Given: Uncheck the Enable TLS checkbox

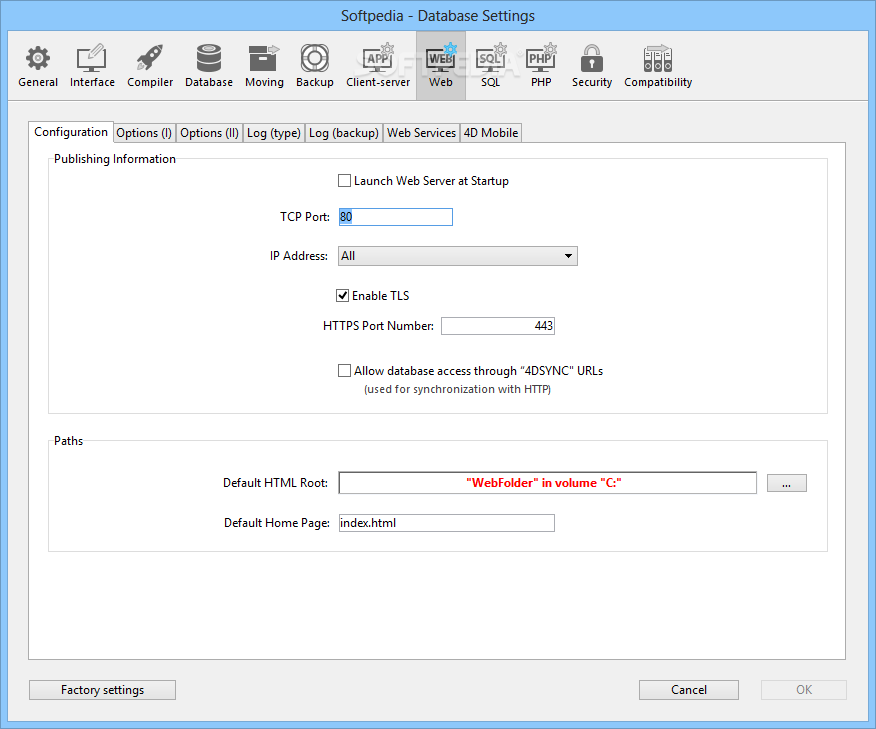Looking at the screenshot, I should 342,296.
